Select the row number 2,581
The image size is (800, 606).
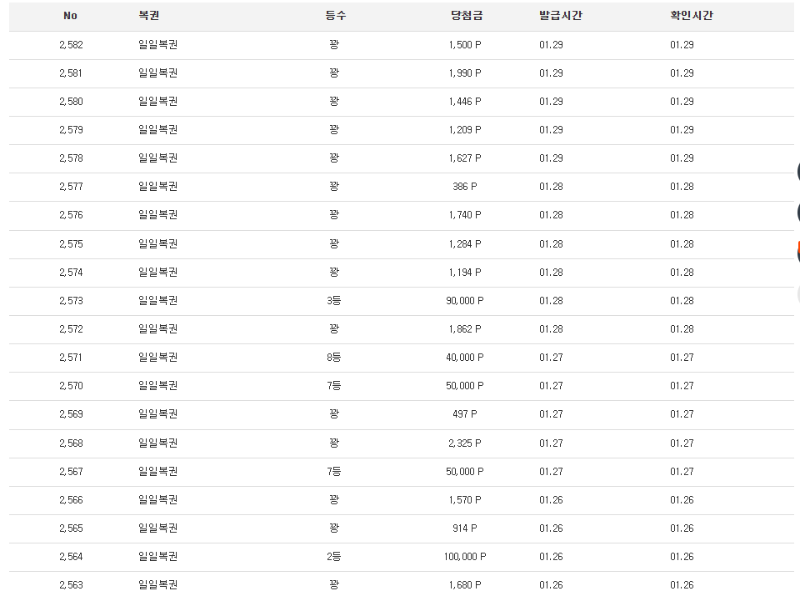coord(71,73)
